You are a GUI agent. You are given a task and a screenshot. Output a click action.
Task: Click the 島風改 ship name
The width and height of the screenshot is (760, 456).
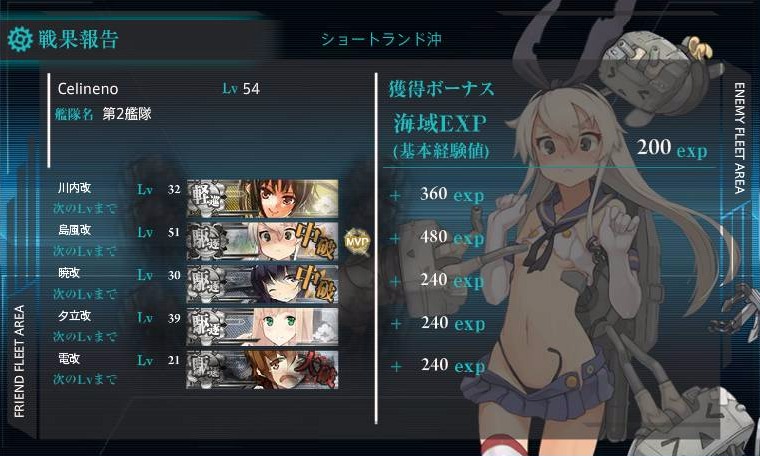coord(75,230)
